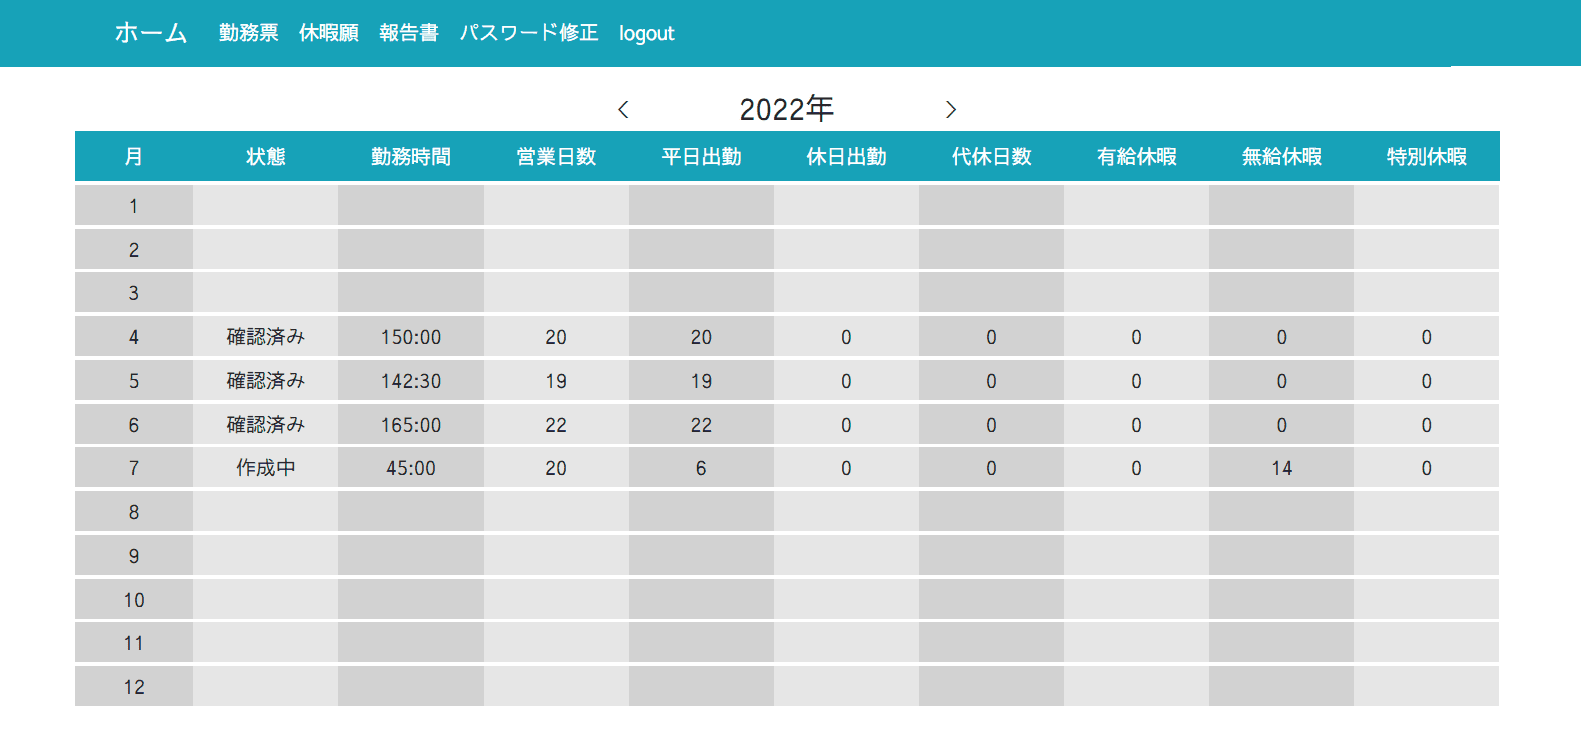Screen dimensions: 1581x755
Task: Click the 有給休暇 column header
Action: [x=1136, y=157]
